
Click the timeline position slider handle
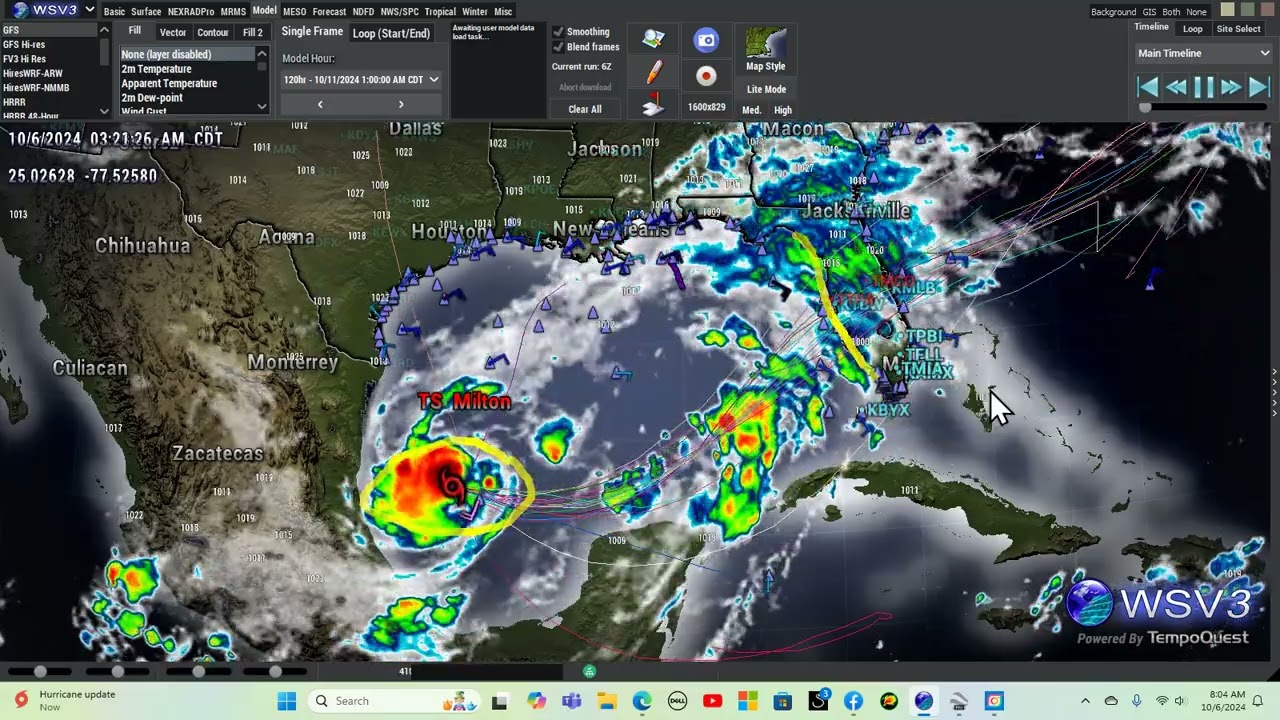1145,108
